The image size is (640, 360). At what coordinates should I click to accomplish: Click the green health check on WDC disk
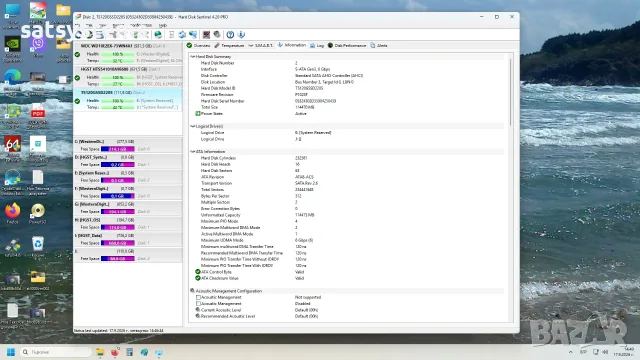click(77, 54)
